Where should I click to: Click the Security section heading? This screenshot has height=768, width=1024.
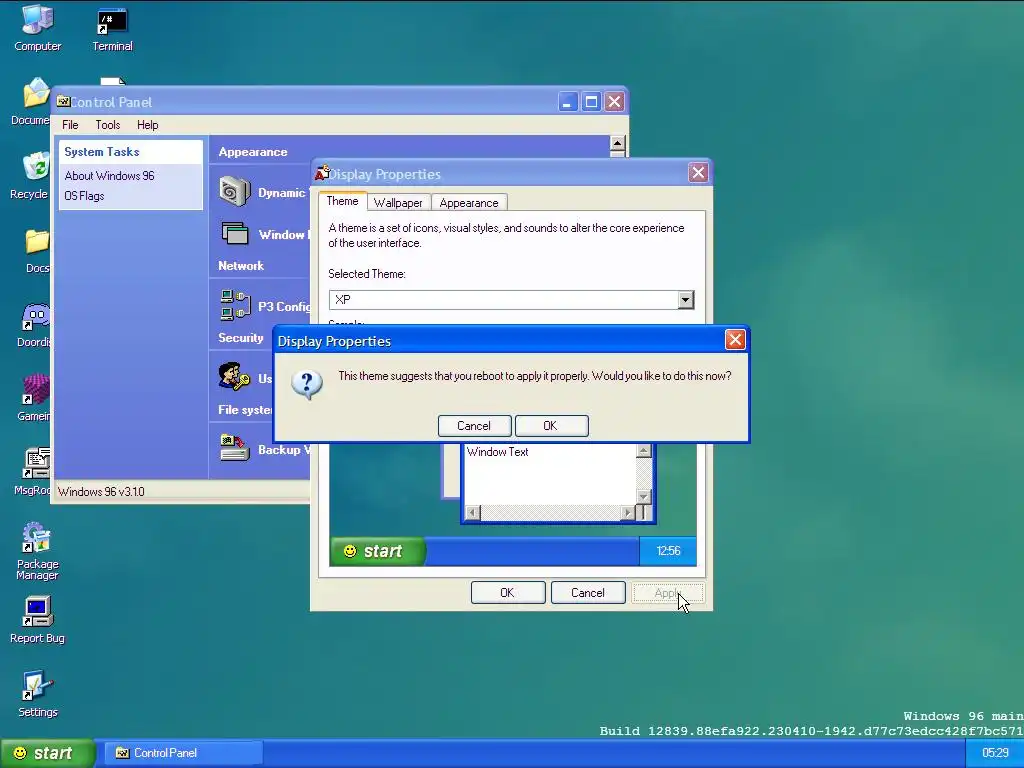tap(240, 338)
